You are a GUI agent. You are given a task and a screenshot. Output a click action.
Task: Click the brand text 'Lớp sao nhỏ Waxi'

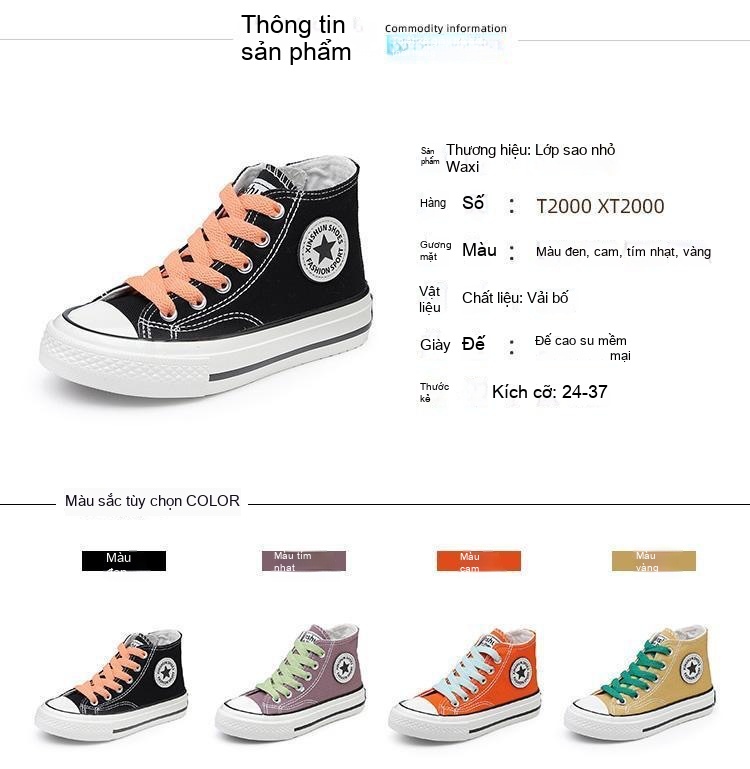pyautogui.click(x=530, y=158)
